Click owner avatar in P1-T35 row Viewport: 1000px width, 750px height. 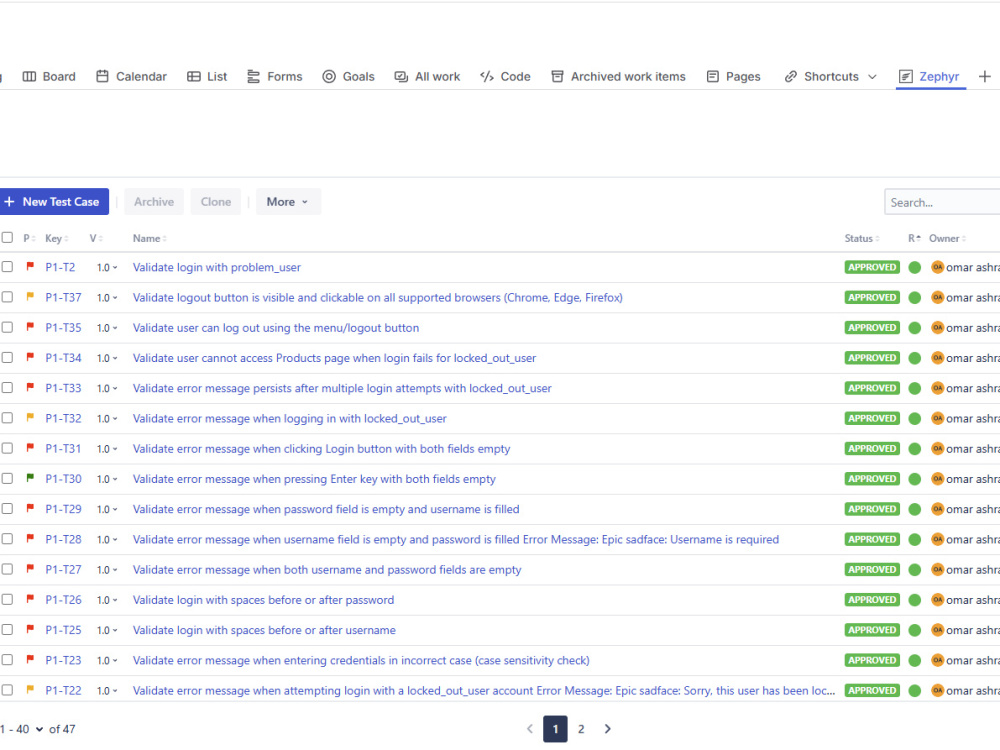[x=937, y=327]
